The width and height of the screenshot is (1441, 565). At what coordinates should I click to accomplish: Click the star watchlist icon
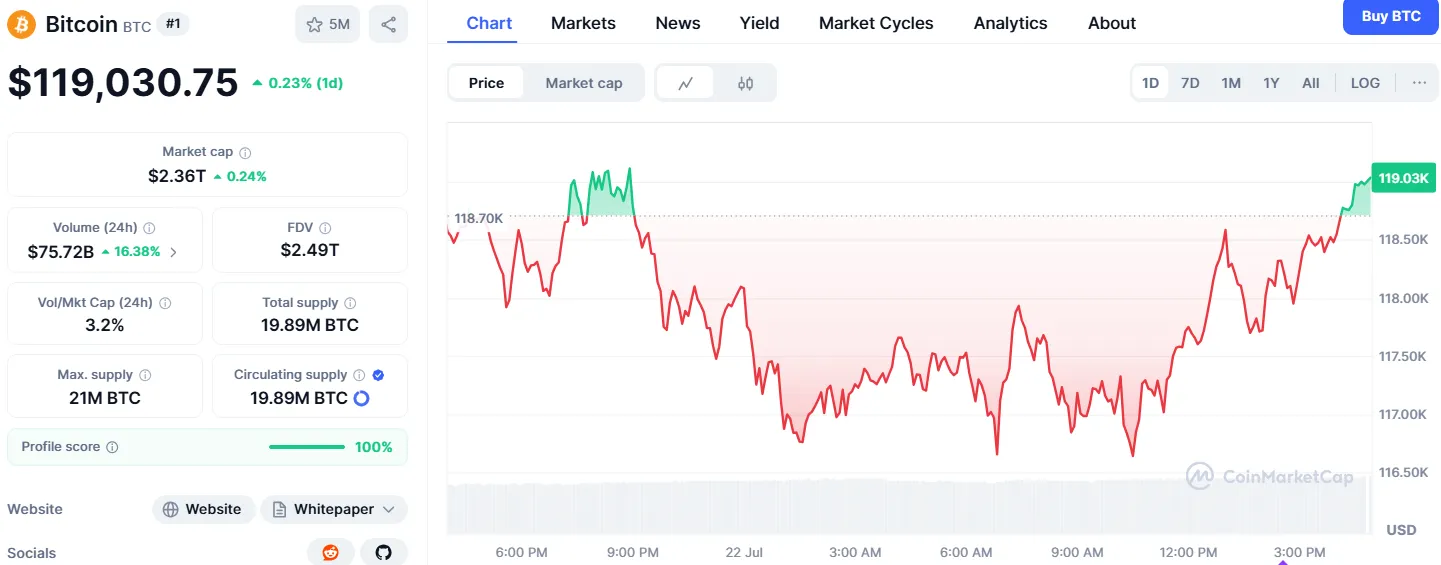pyautogui.click(x=314, y=24)
